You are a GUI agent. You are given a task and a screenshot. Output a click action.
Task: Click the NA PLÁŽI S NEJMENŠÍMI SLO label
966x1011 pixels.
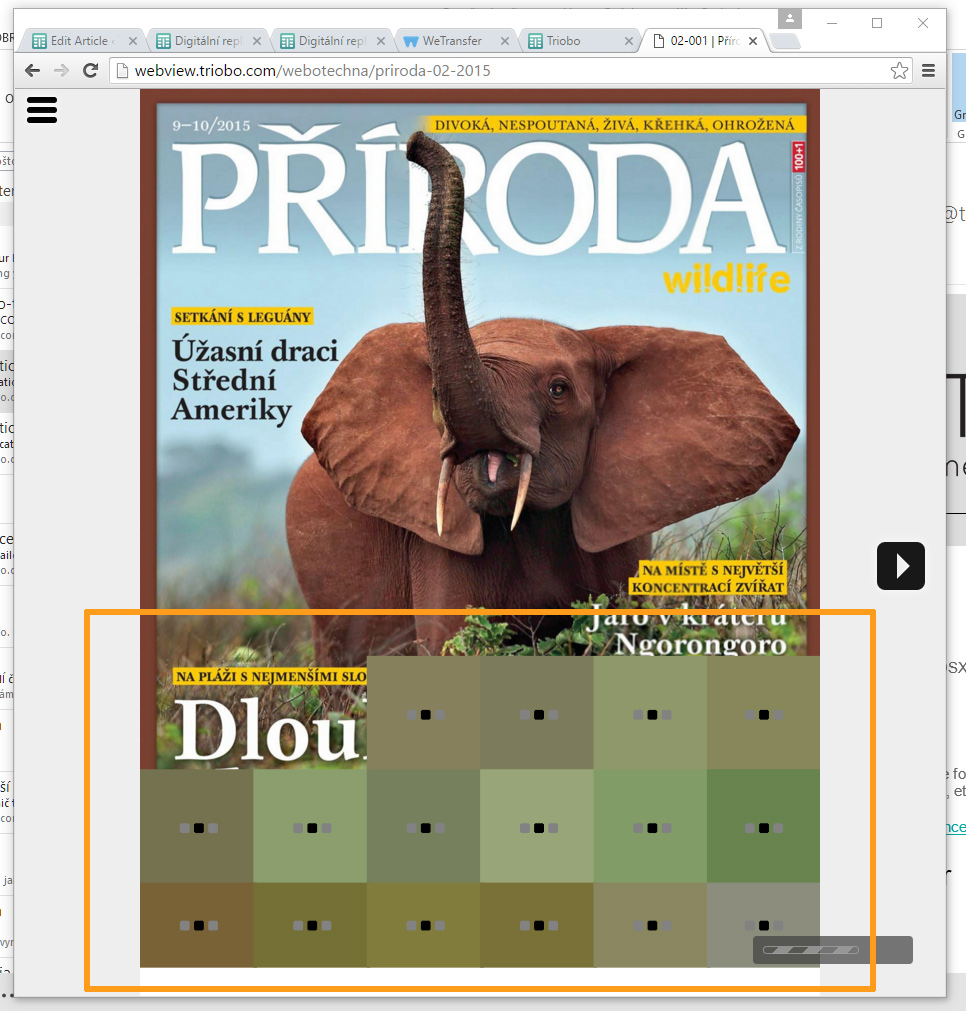click(x=271, y=676)
